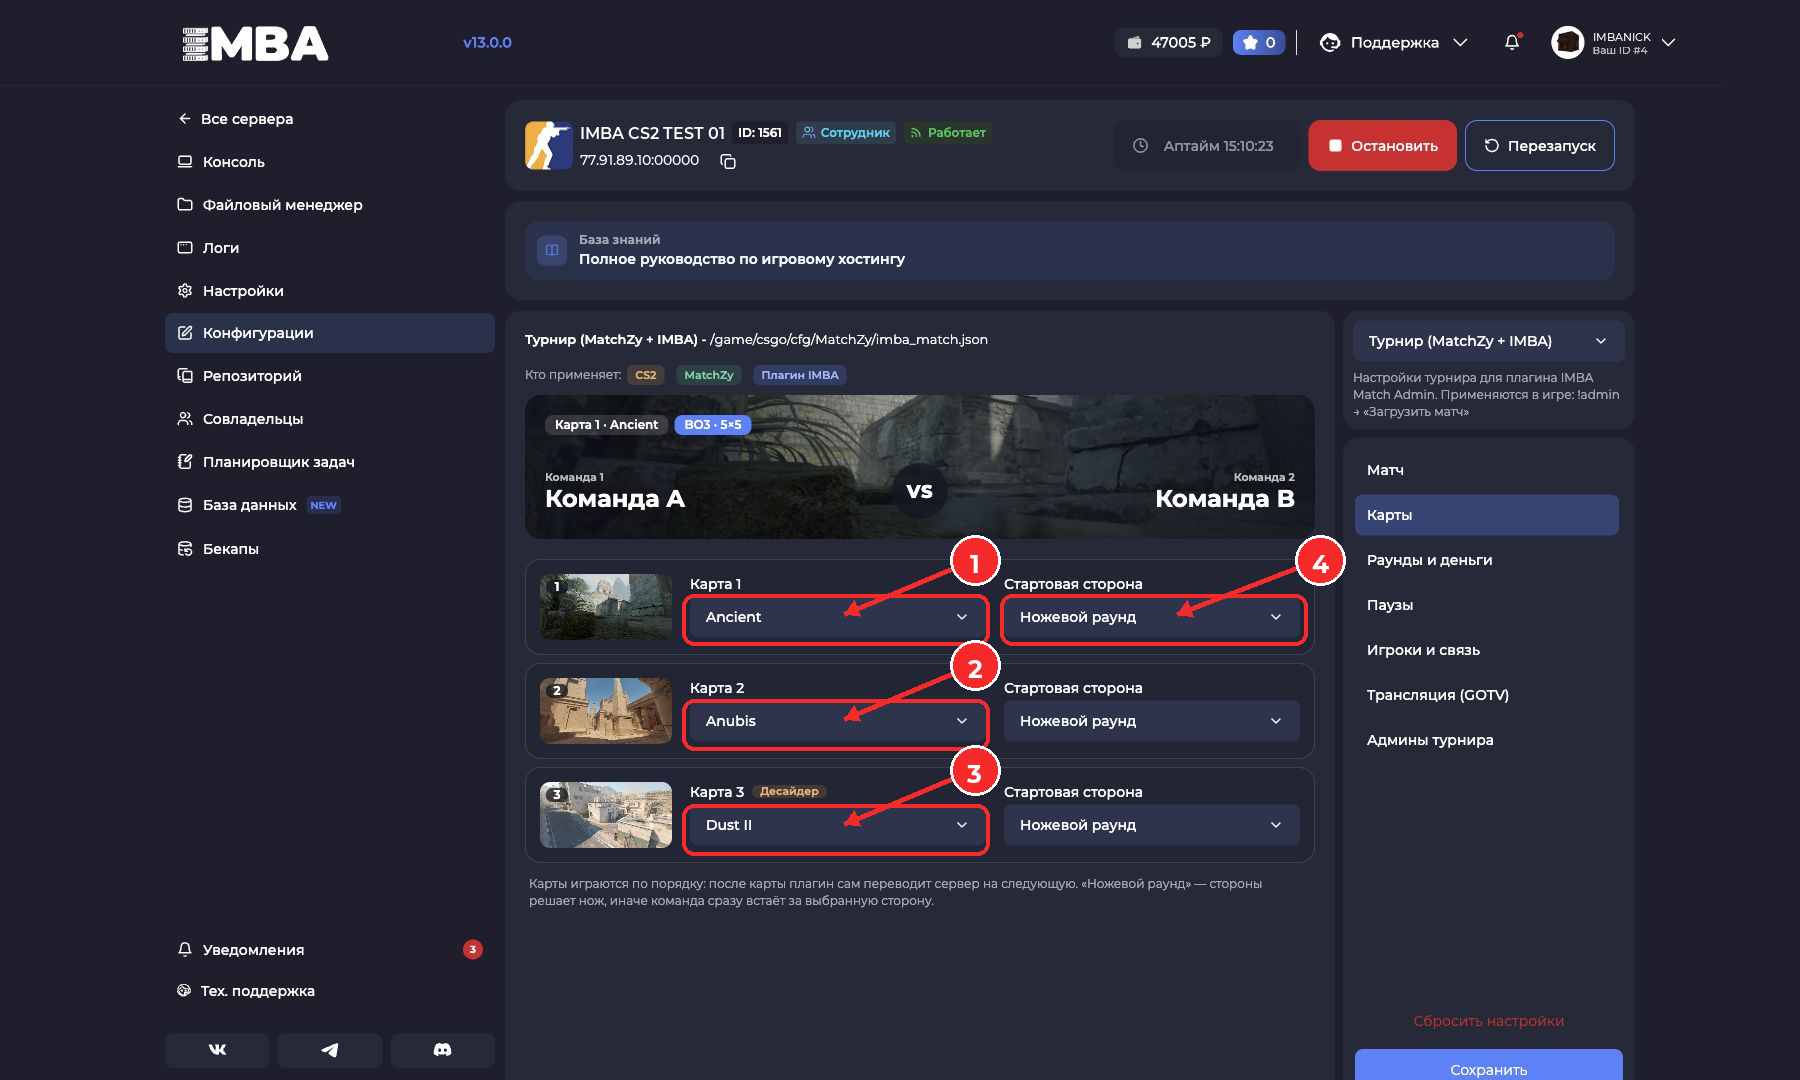Screen dimensions: 1800x1080
Task: Click the VK social icon
Action: click(x=217, y=1050)
